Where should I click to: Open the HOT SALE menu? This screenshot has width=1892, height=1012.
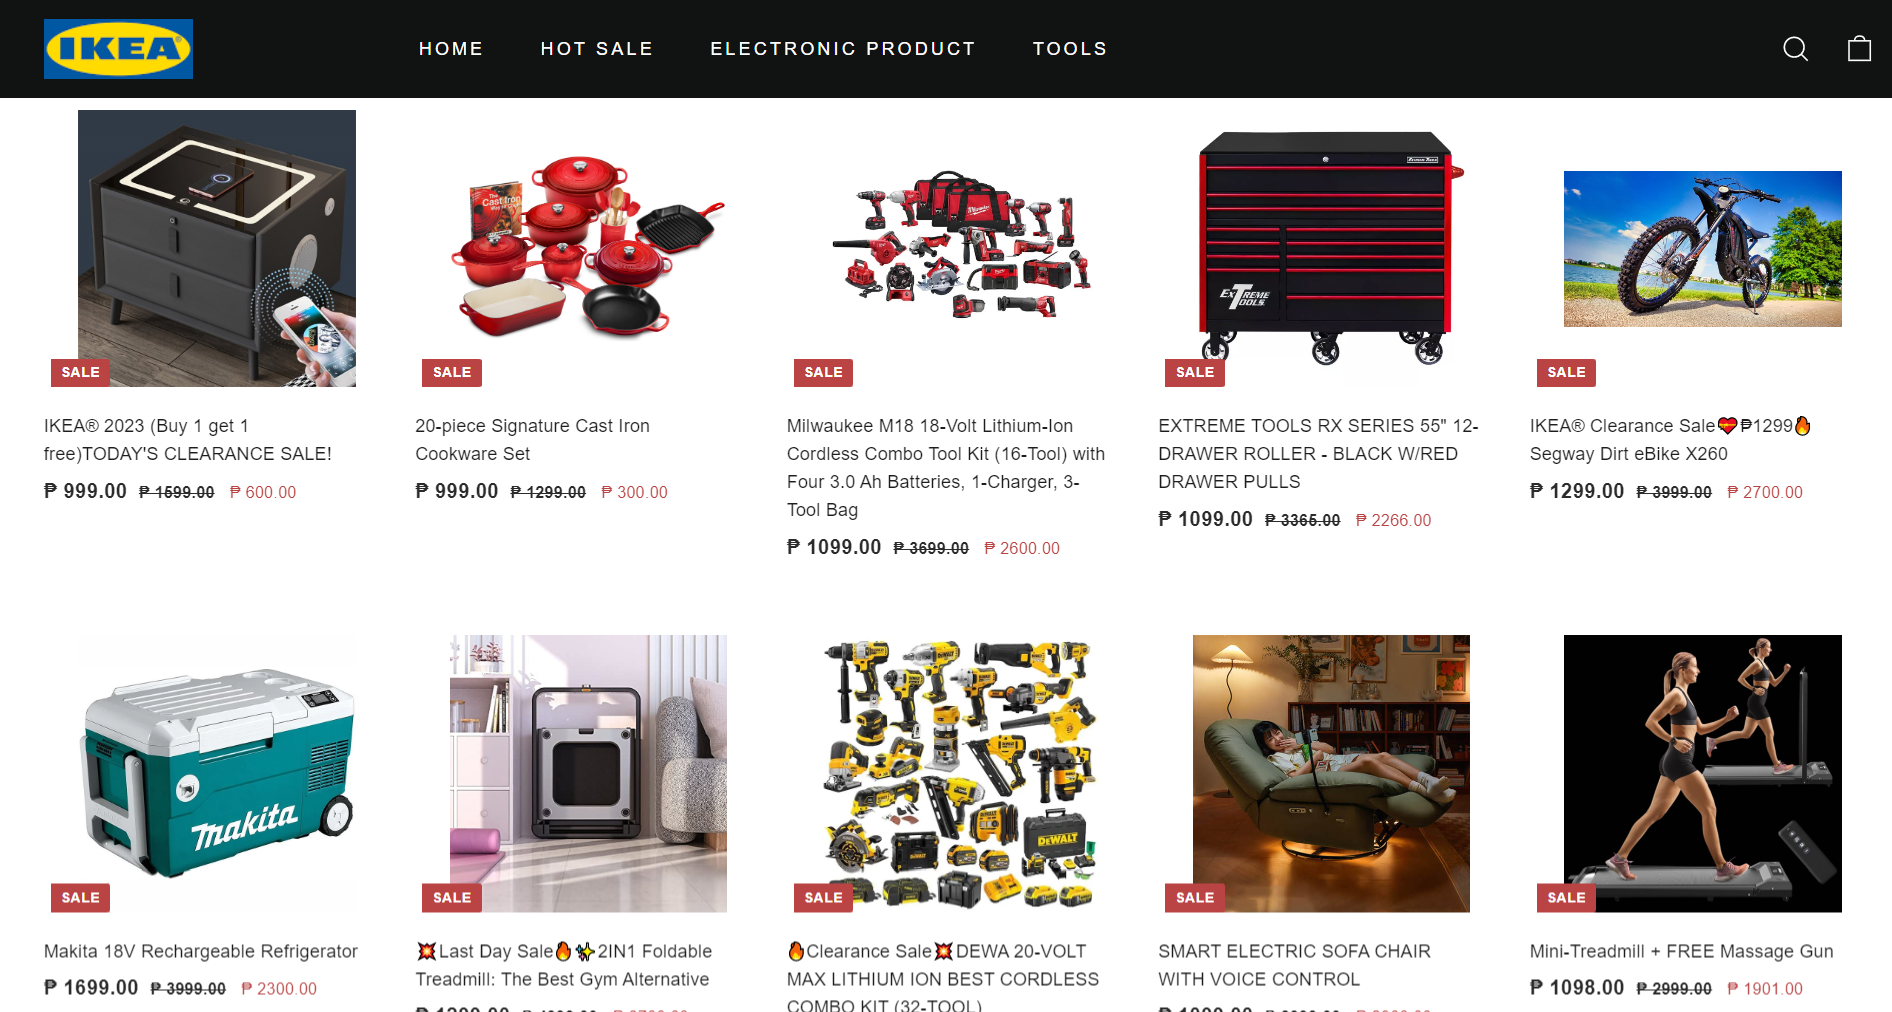(597, 49)
